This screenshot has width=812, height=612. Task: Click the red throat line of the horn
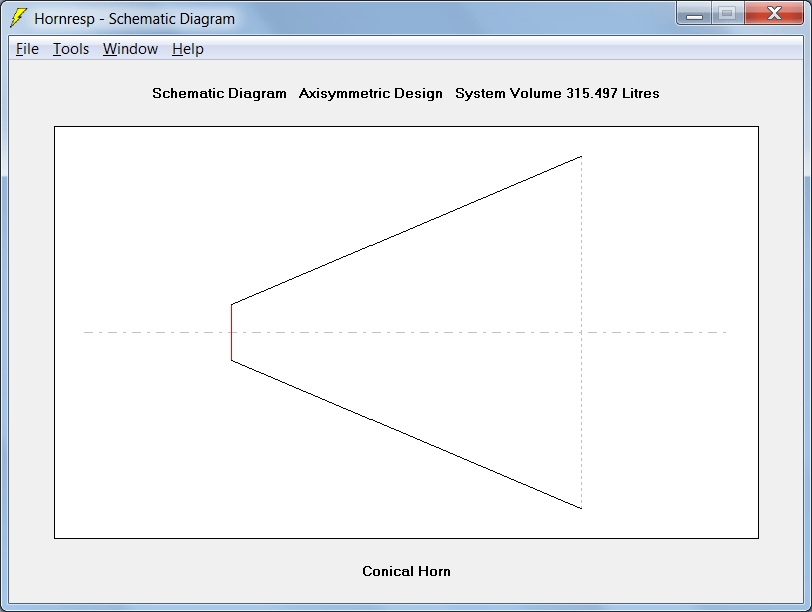coord(231,332)
